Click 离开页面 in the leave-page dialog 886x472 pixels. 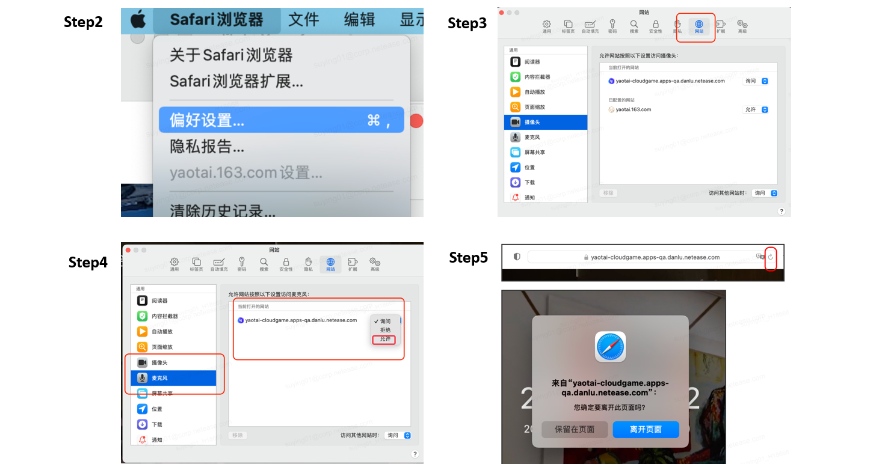(646, 430)
